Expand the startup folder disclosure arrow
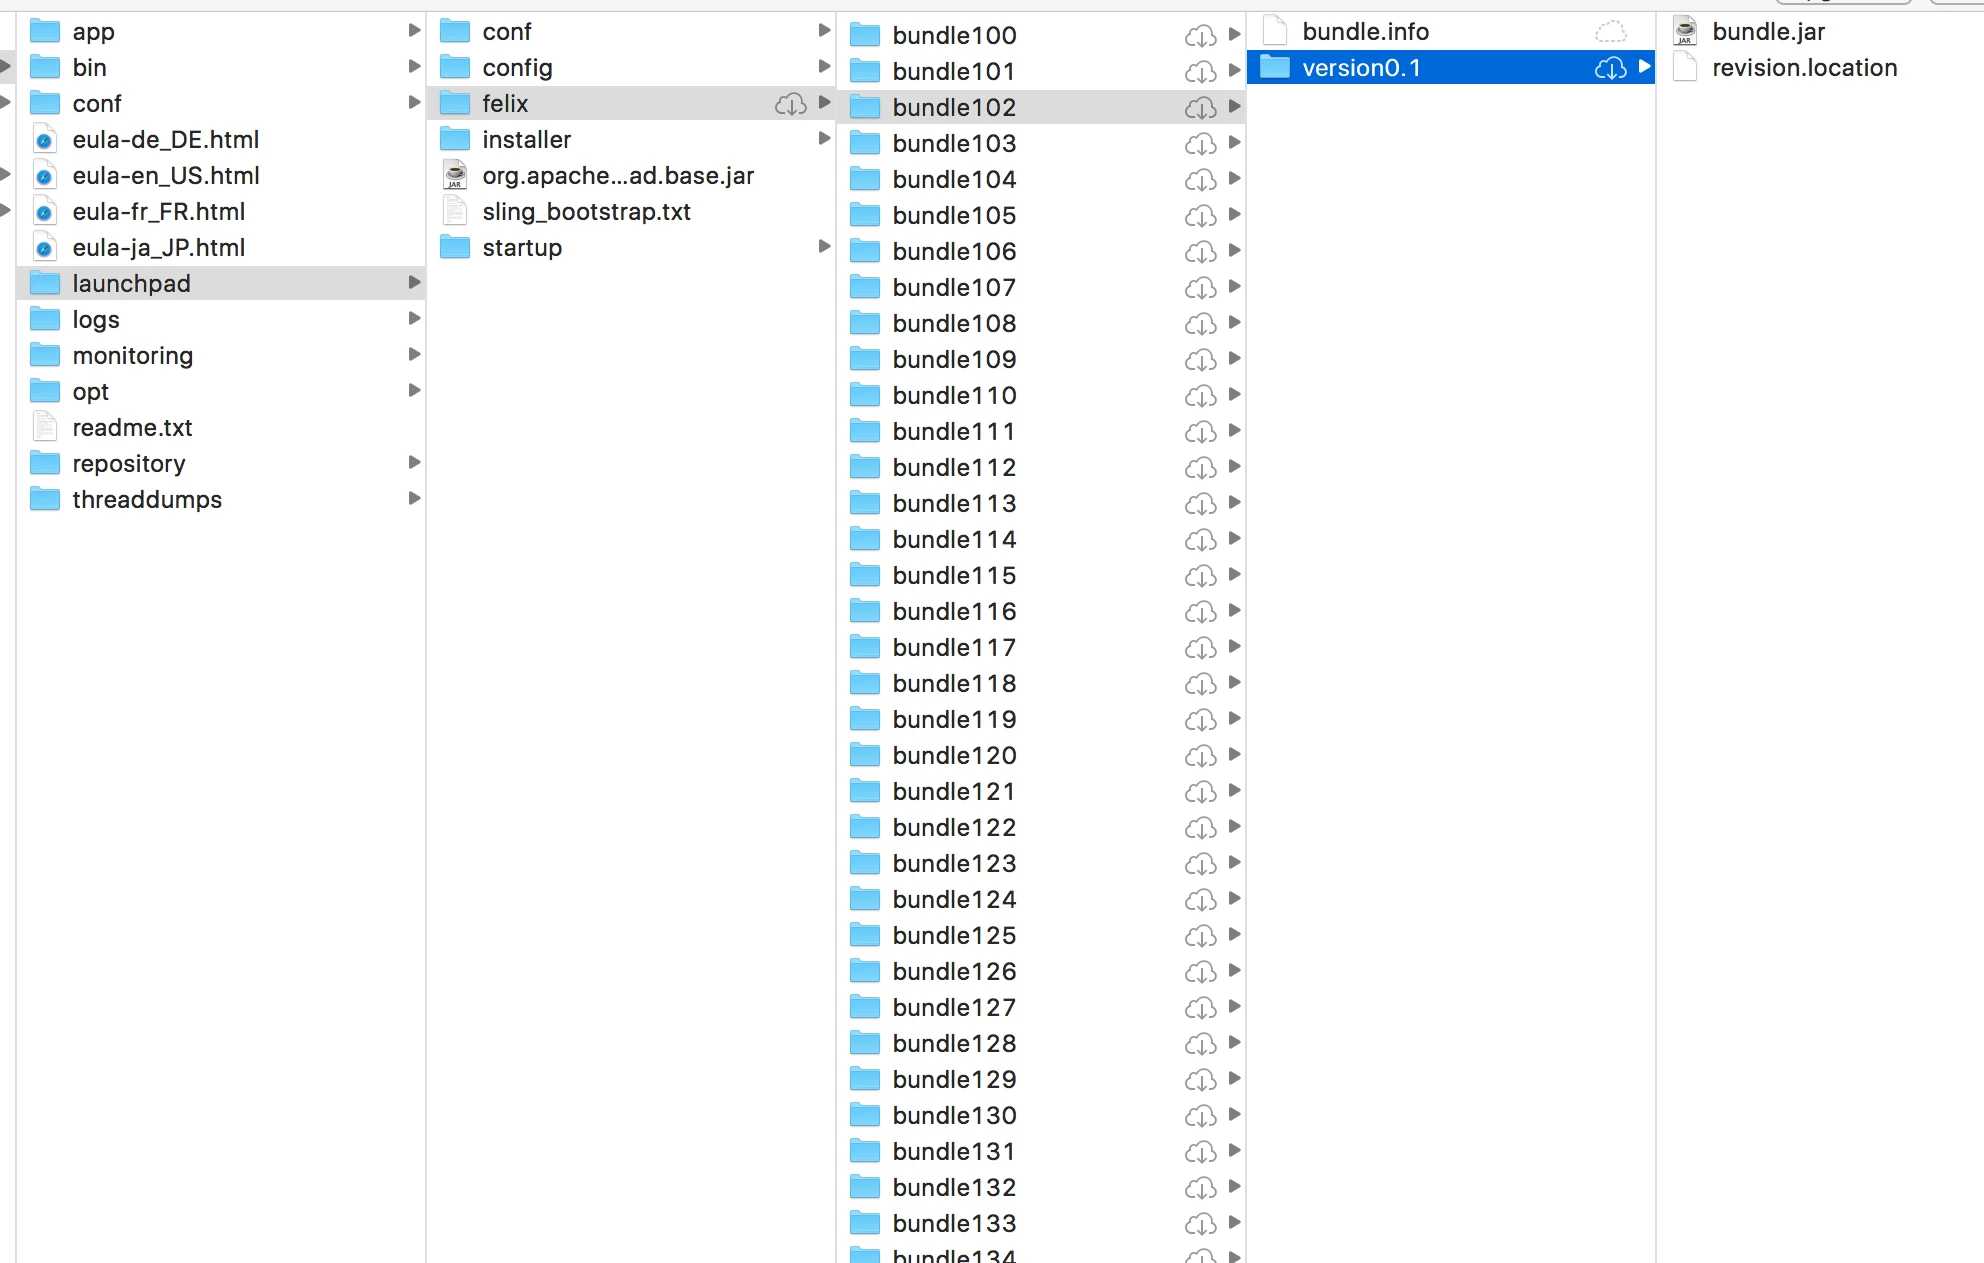 (824, 247)
